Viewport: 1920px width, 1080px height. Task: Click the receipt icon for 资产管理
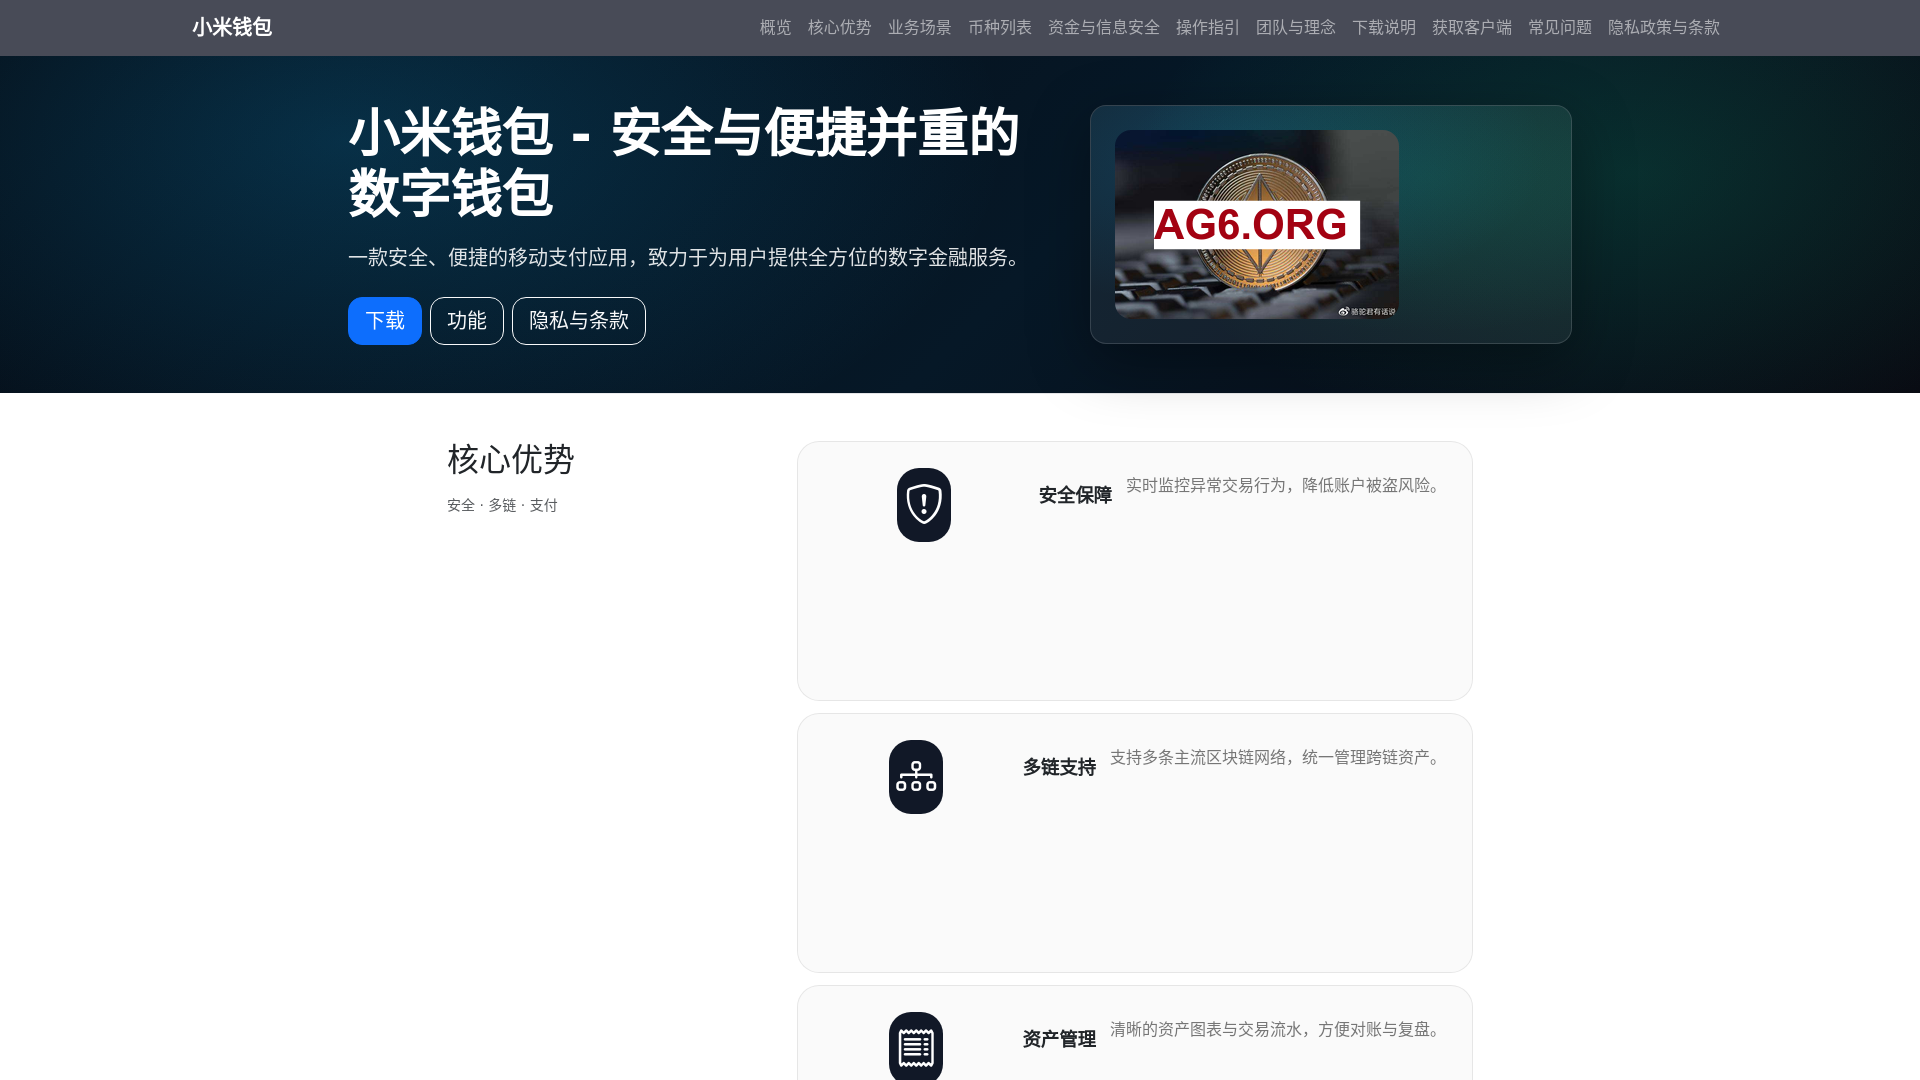(x=916, y=1046)
